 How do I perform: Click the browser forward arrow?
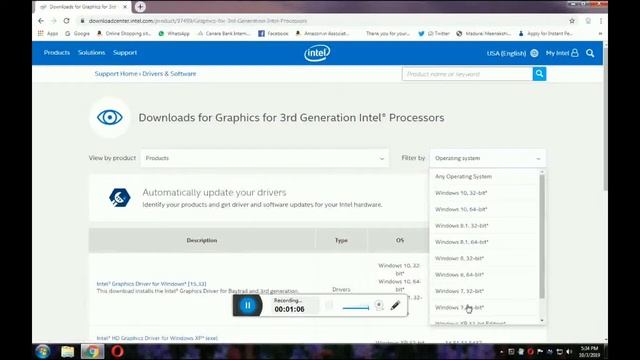pyautogui.click(x=53, y=21)
